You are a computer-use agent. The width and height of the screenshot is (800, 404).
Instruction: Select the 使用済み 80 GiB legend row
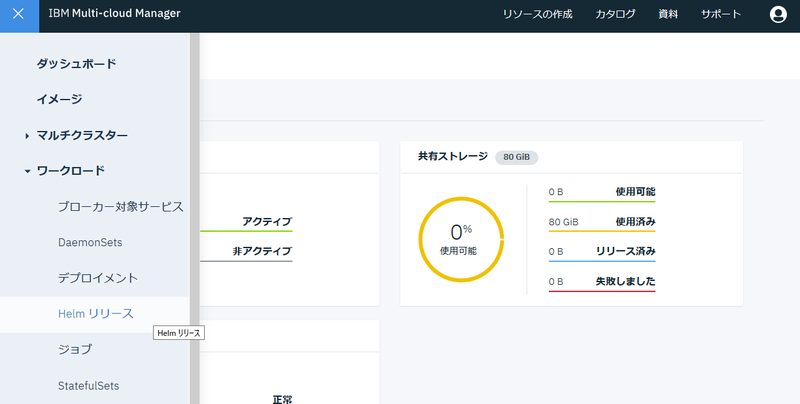click(602, 224)
